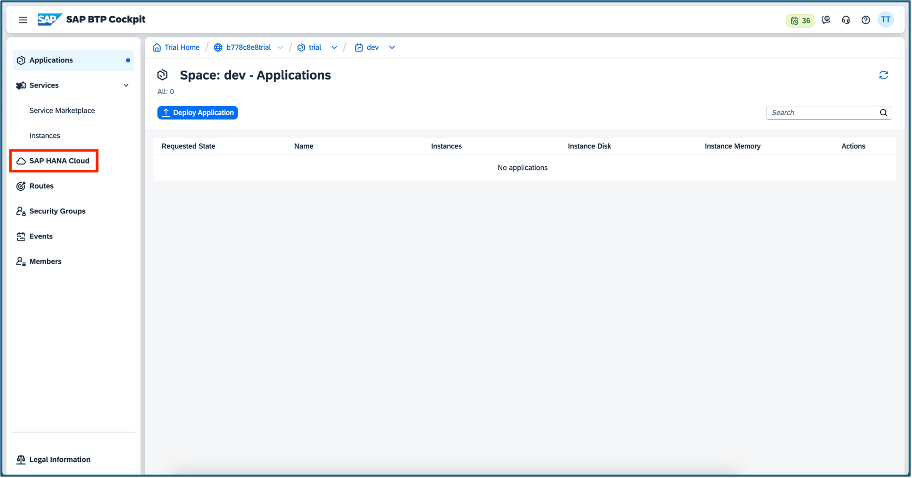The height and width of the screenshot is (478, 912).
Task: Click the Name column header
Action: click(x=304, y=147)
